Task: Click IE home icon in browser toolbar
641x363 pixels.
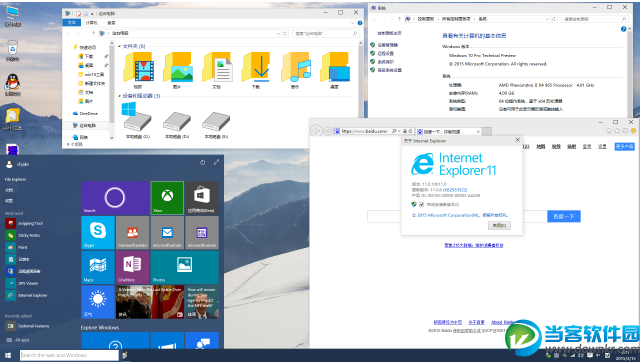Action: (609, 131)
